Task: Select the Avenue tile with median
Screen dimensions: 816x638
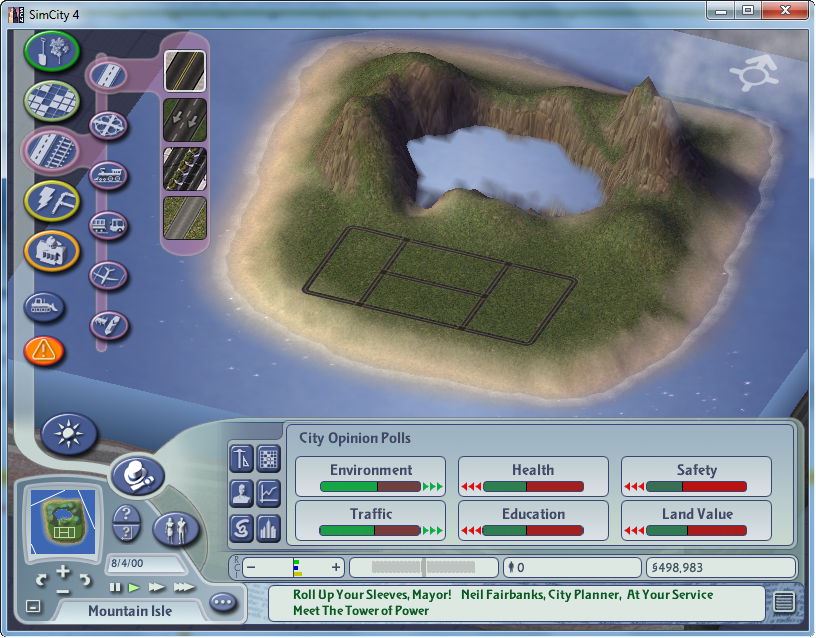Action: [x=185, y=169]
